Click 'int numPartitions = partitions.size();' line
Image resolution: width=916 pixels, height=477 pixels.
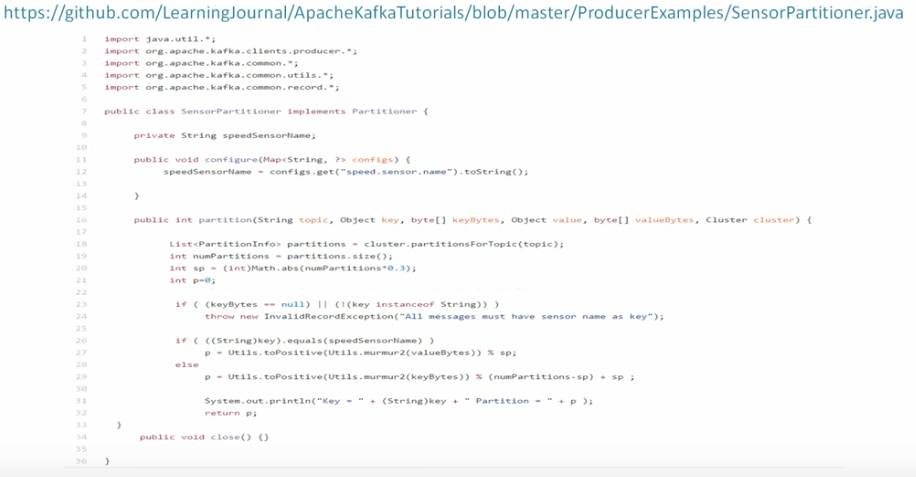(x=281, y=256)
